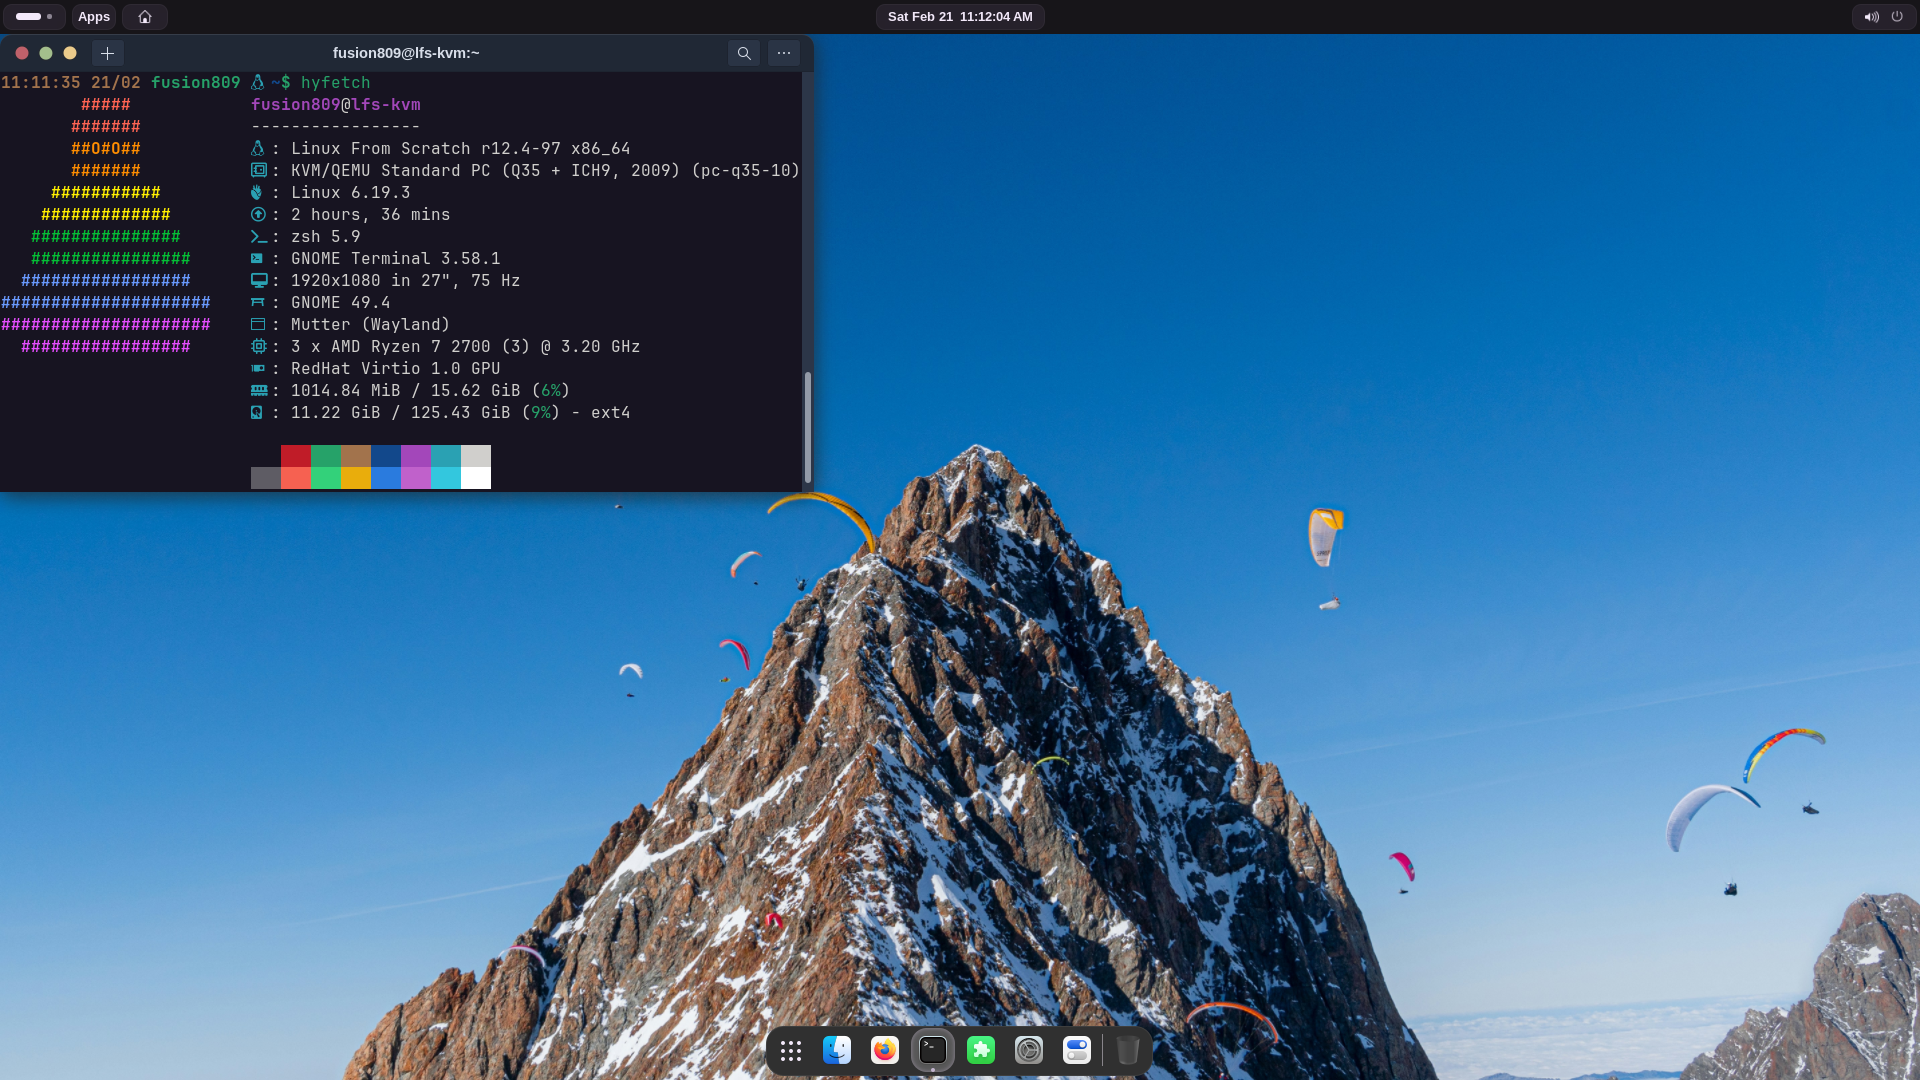Image resolution: width=1920 pixels, height=1080 pixels.
Task: Open a new terminal tab
Action: click(x=107, y=53)
